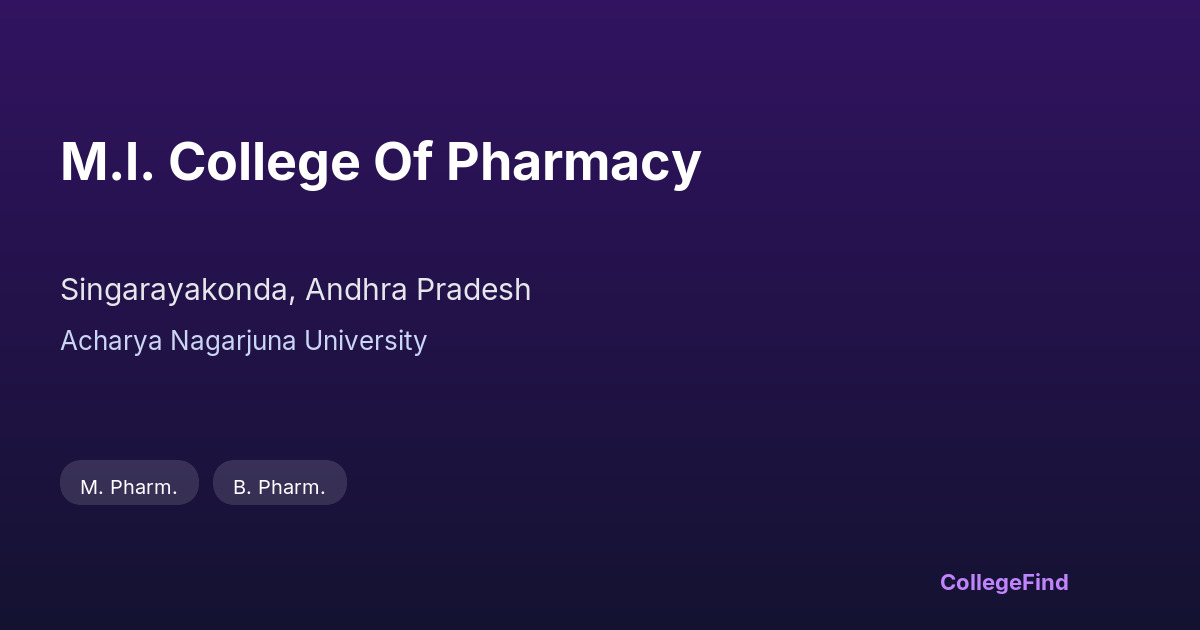Image resolution: width=1200 pixels, height=630 pixels.
Task: Open the Acharya Nagarjuna University link
Action: [243, 341]
